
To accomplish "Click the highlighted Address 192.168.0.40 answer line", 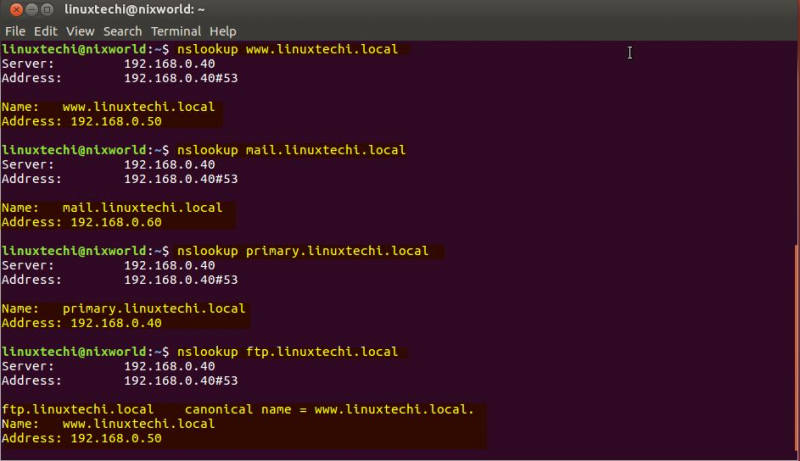I will click(82, 323).
